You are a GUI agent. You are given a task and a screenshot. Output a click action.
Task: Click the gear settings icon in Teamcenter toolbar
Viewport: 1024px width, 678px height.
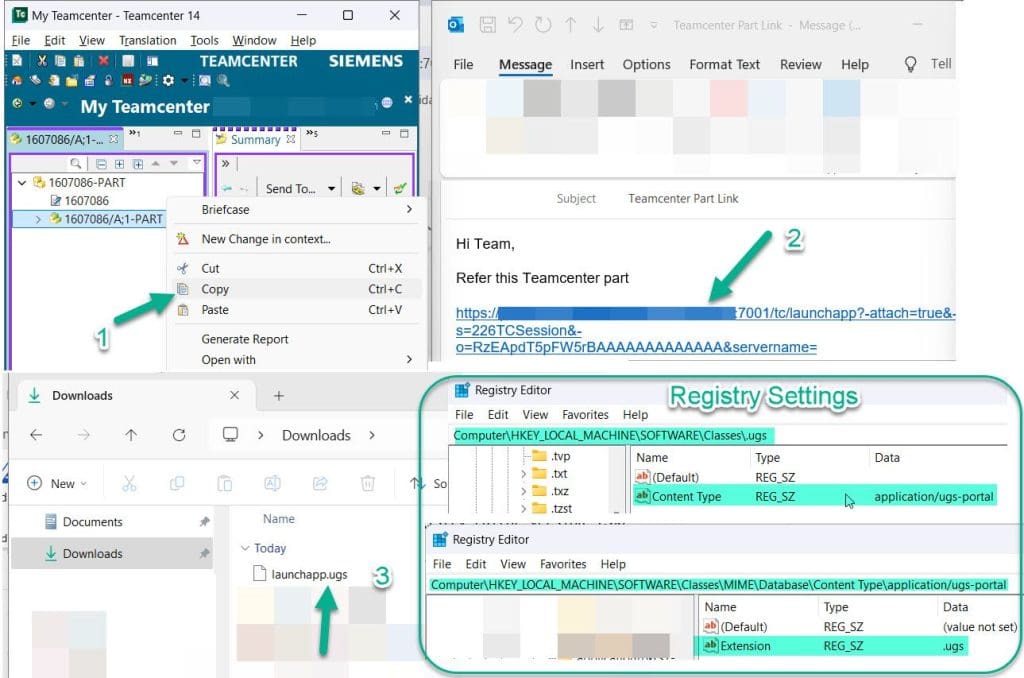point(168,80)
